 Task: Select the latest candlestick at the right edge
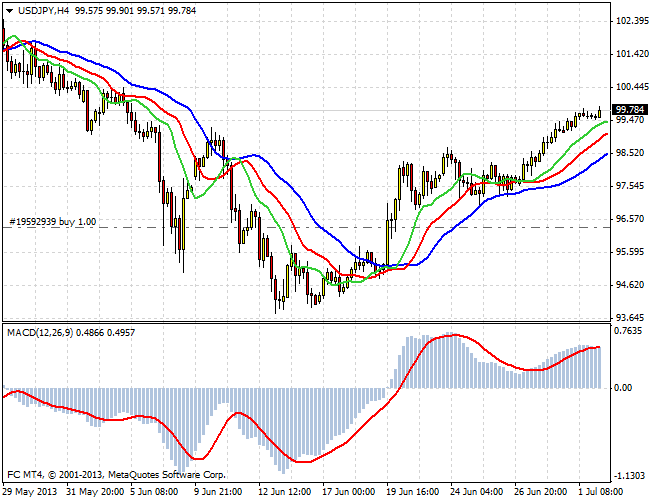(599, 113)
